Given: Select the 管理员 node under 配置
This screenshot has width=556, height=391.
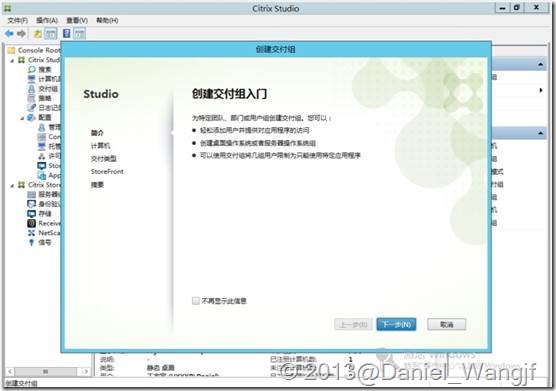Looking at the screenshot, I should click(x=49, y=127).
